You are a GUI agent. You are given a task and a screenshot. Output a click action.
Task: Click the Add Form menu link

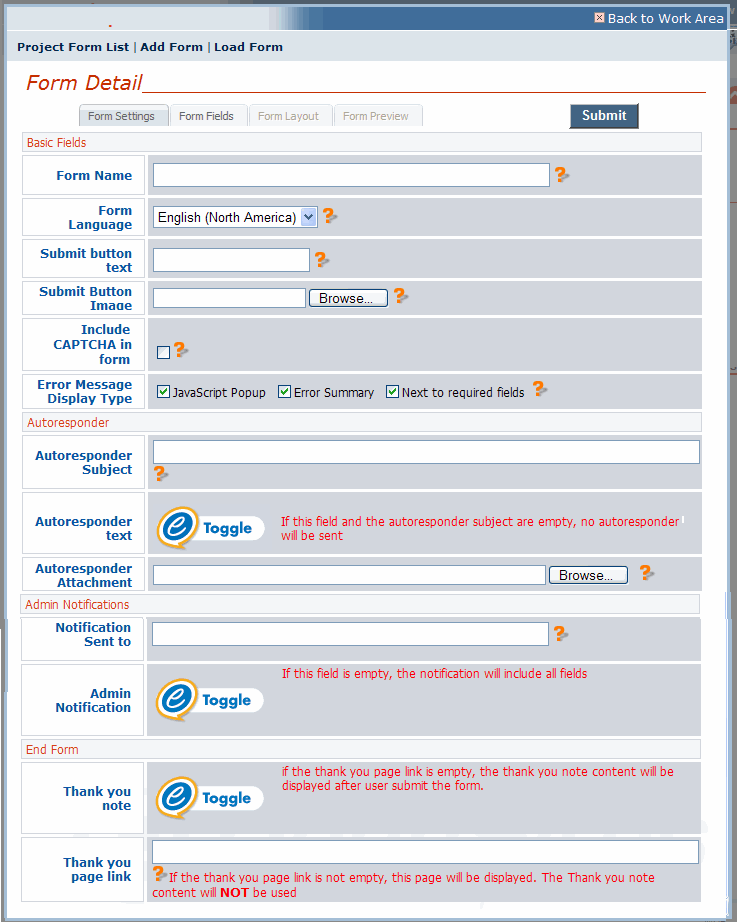pyautogui.click(x=171, y=47)
